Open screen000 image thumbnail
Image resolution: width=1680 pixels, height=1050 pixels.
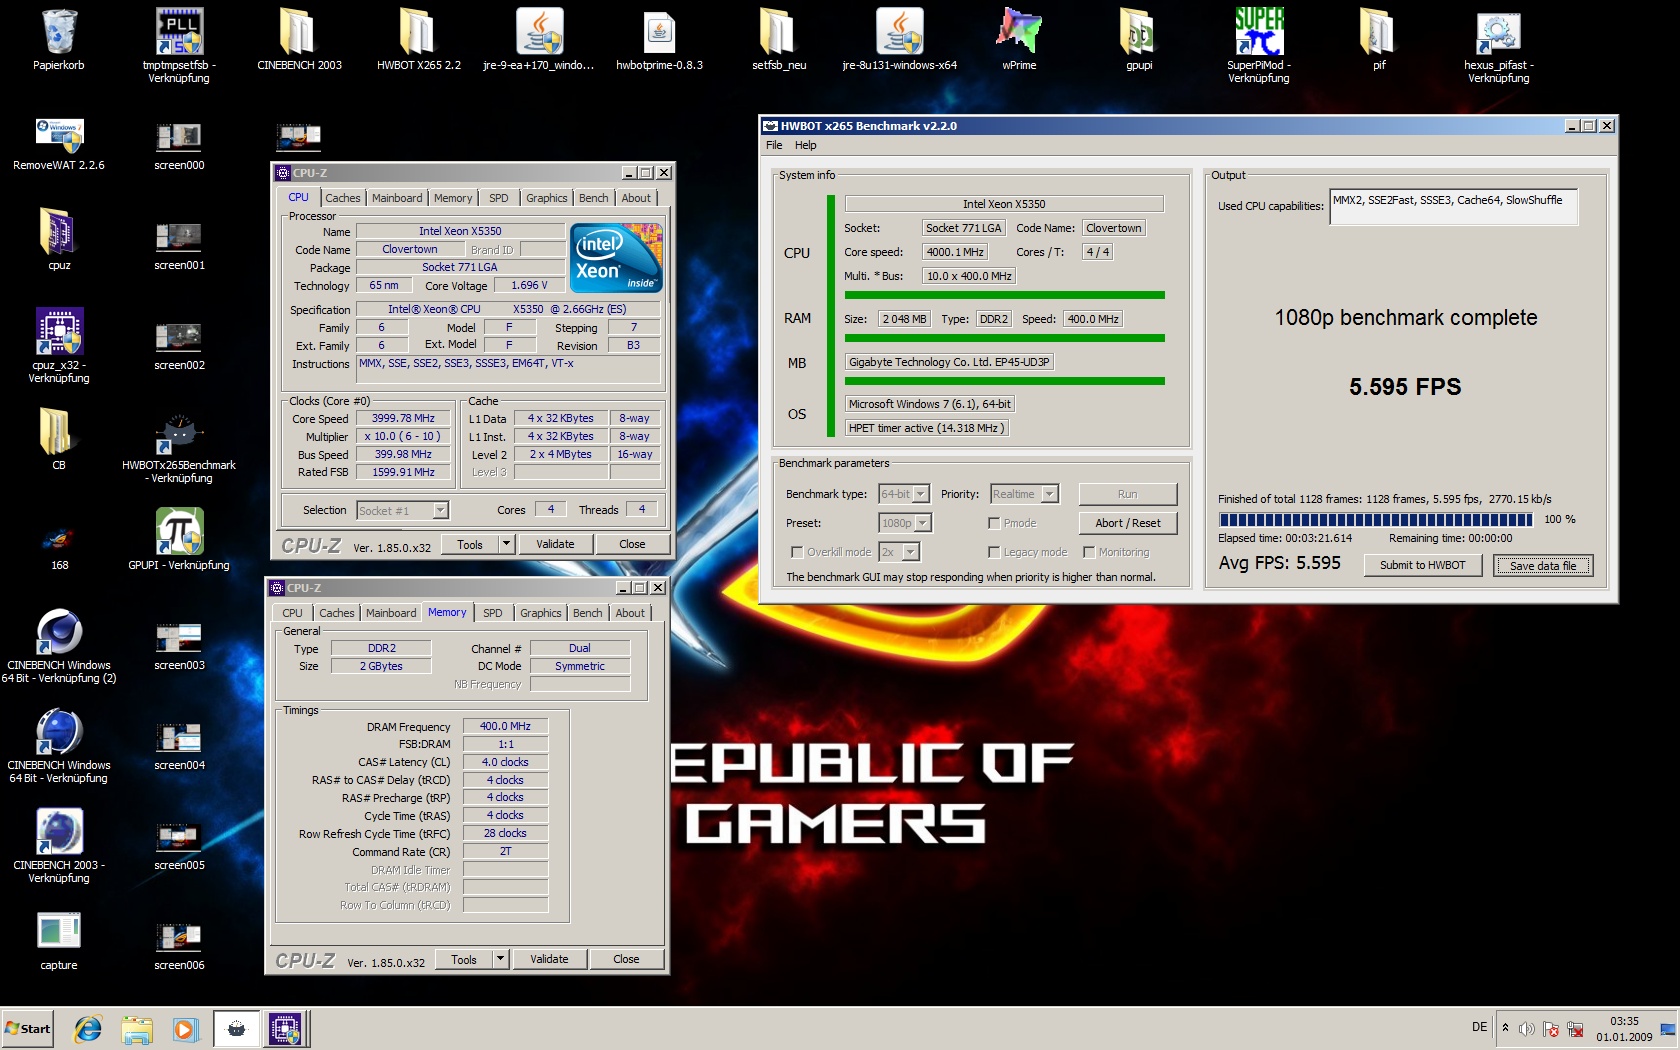pyautogui.click(x=179, y=136)
